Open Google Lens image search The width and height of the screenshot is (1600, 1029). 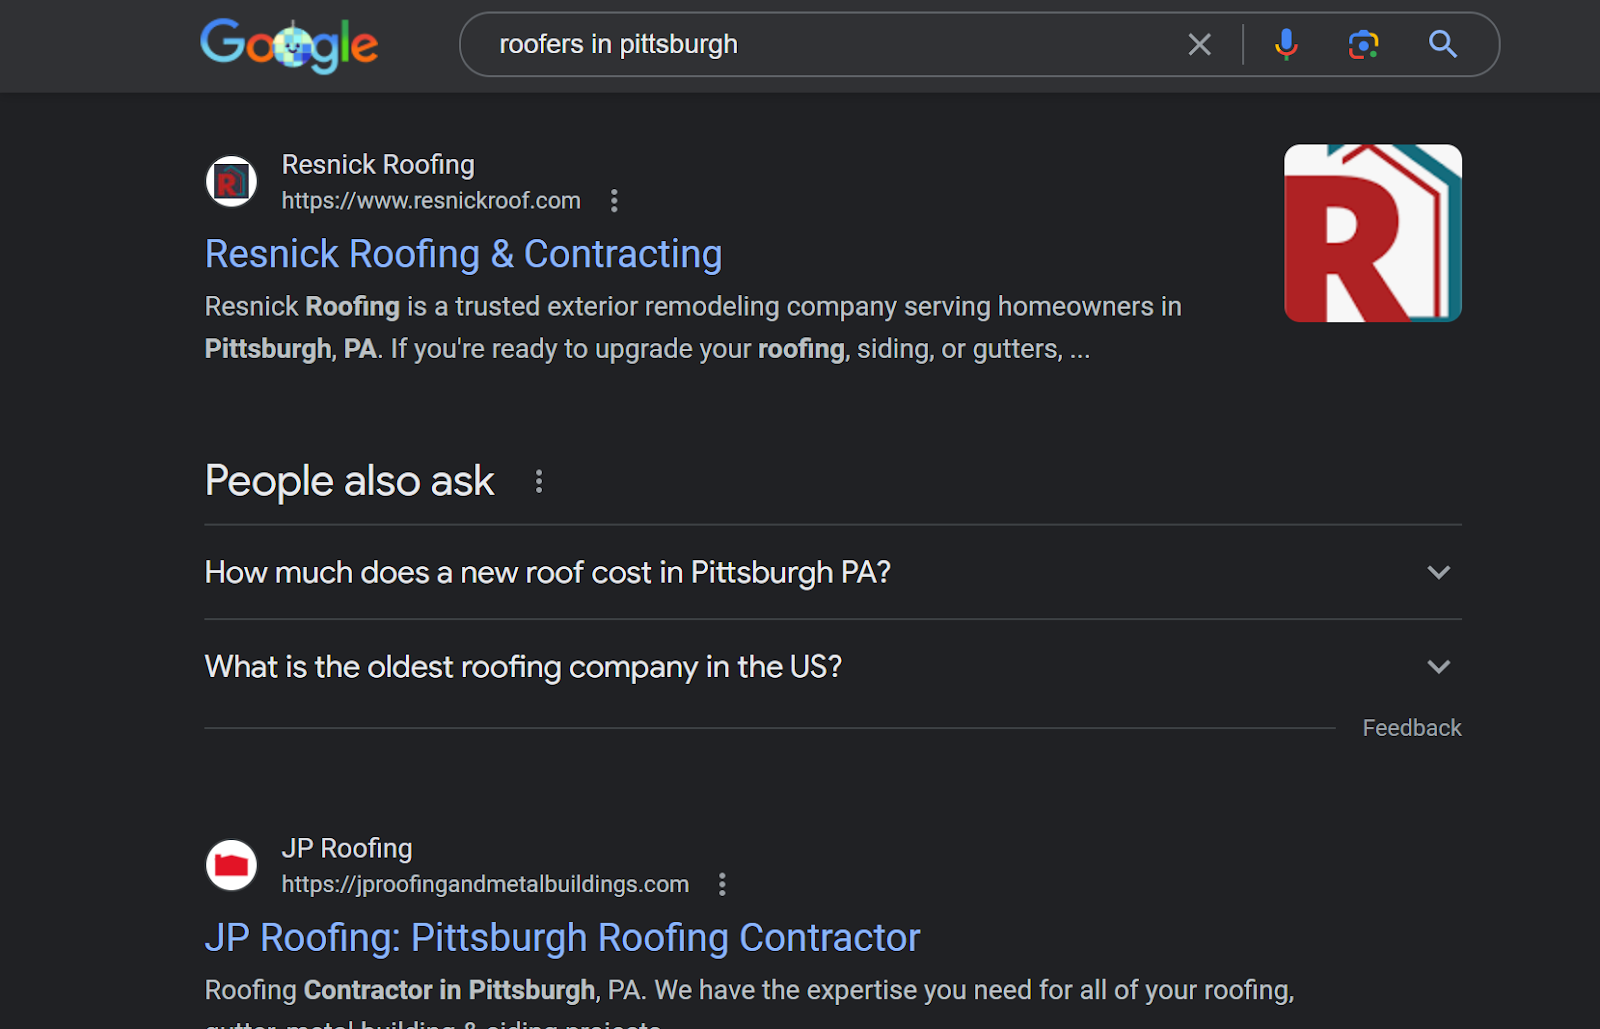click(x=1363, y=44)
